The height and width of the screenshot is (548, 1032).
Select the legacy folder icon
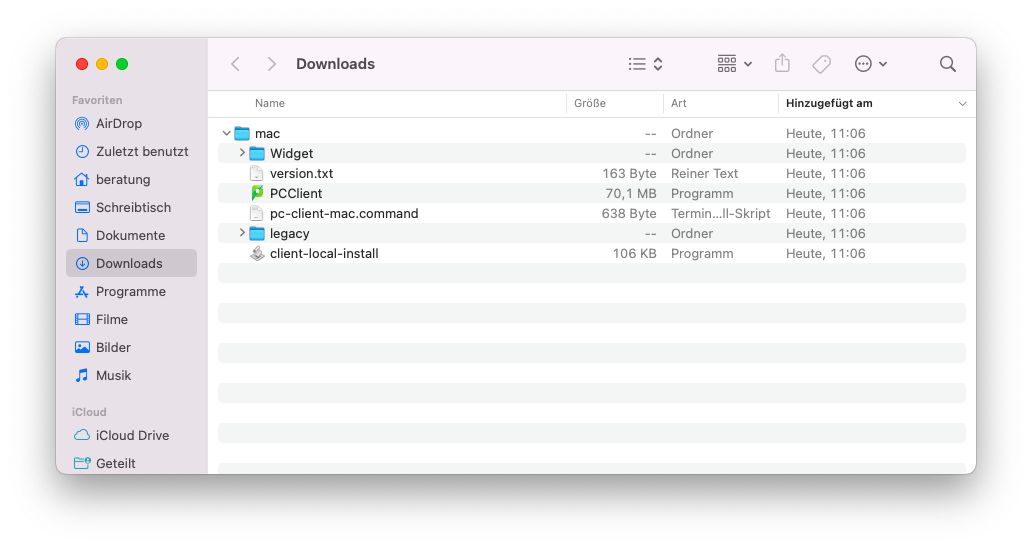click(x=257, y=234)
